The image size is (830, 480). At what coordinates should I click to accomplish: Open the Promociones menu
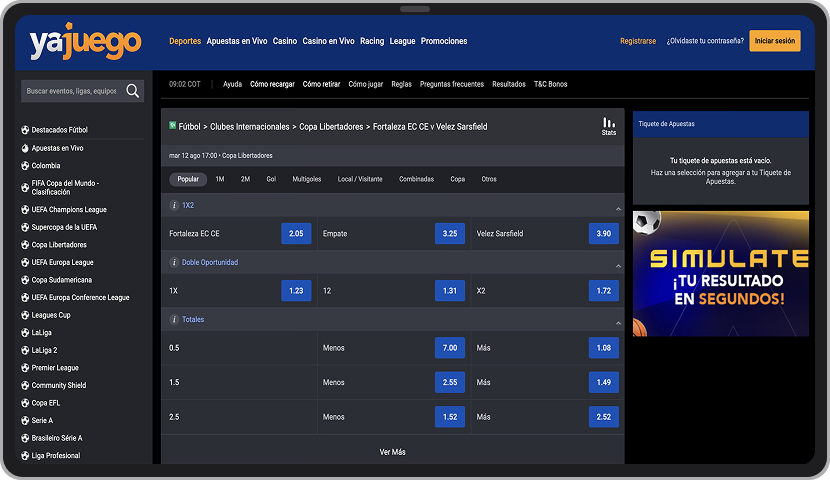444,41
